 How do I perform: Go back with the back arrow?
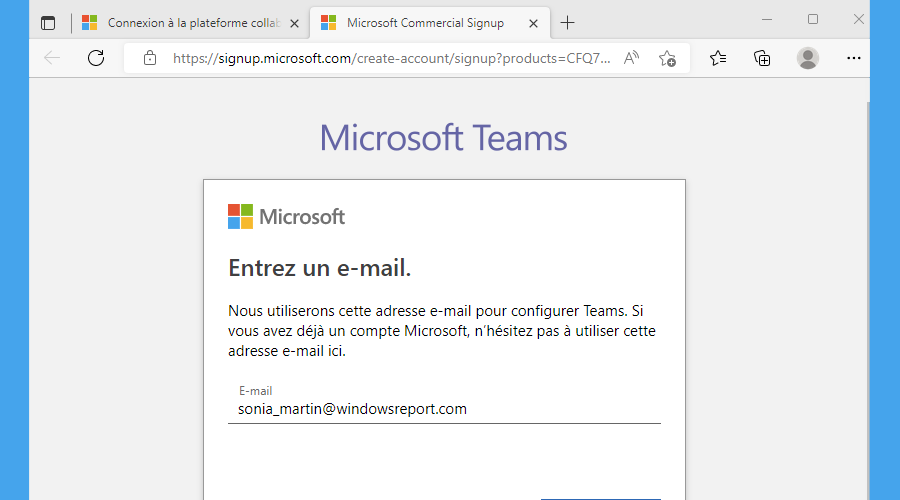click(x=52, y=58)
